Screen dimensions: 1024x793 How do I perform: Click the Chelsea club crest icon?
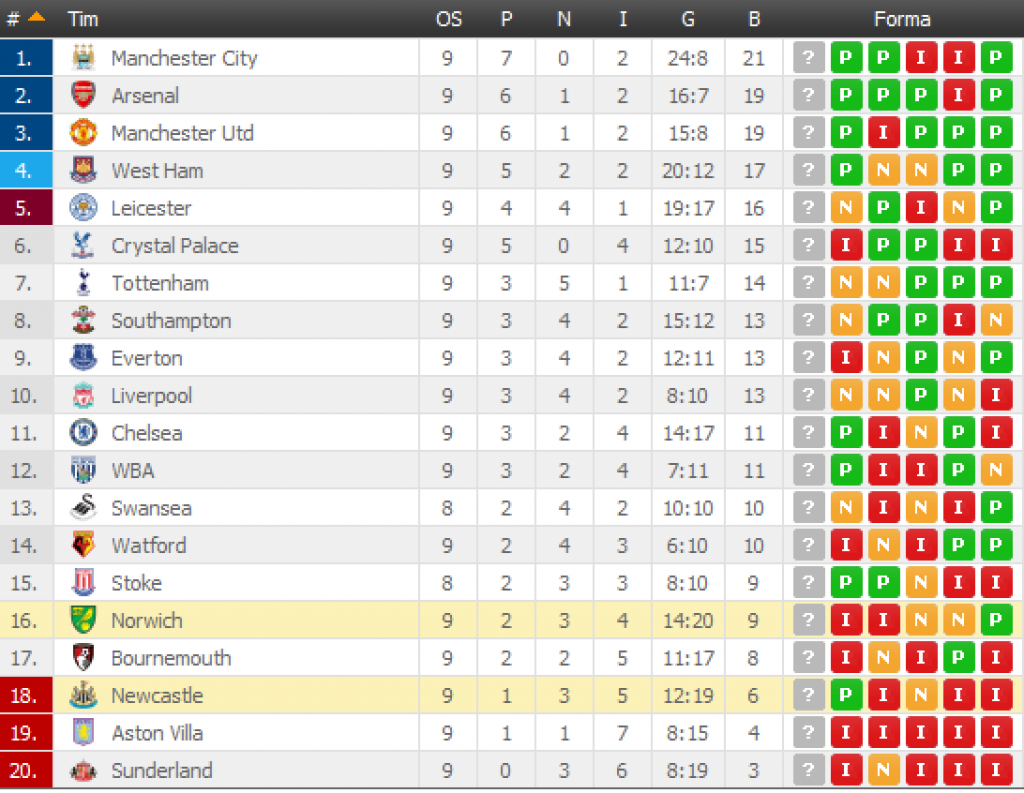(x=83, y=432)
